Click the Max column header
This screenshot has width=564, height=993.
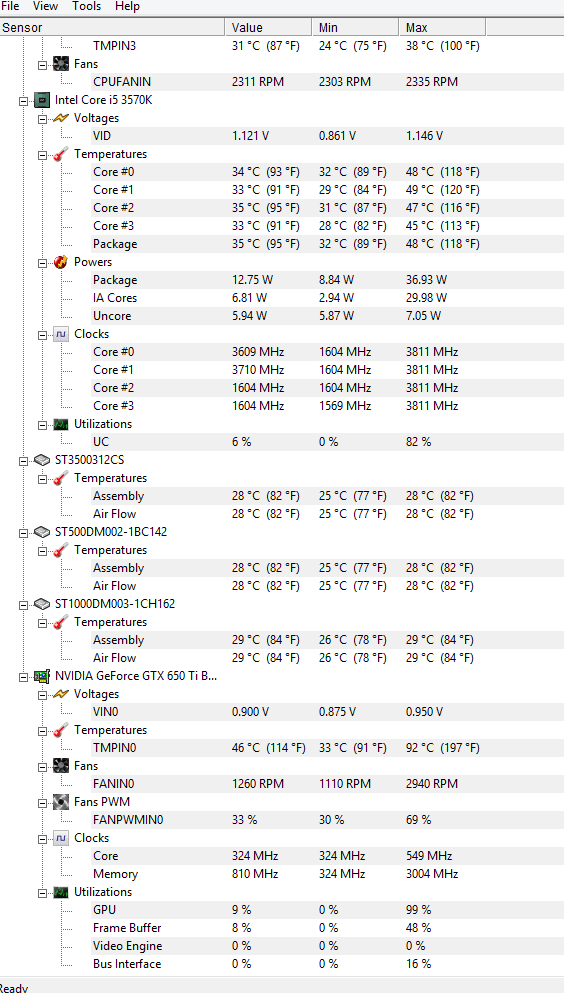click(442, 27)
